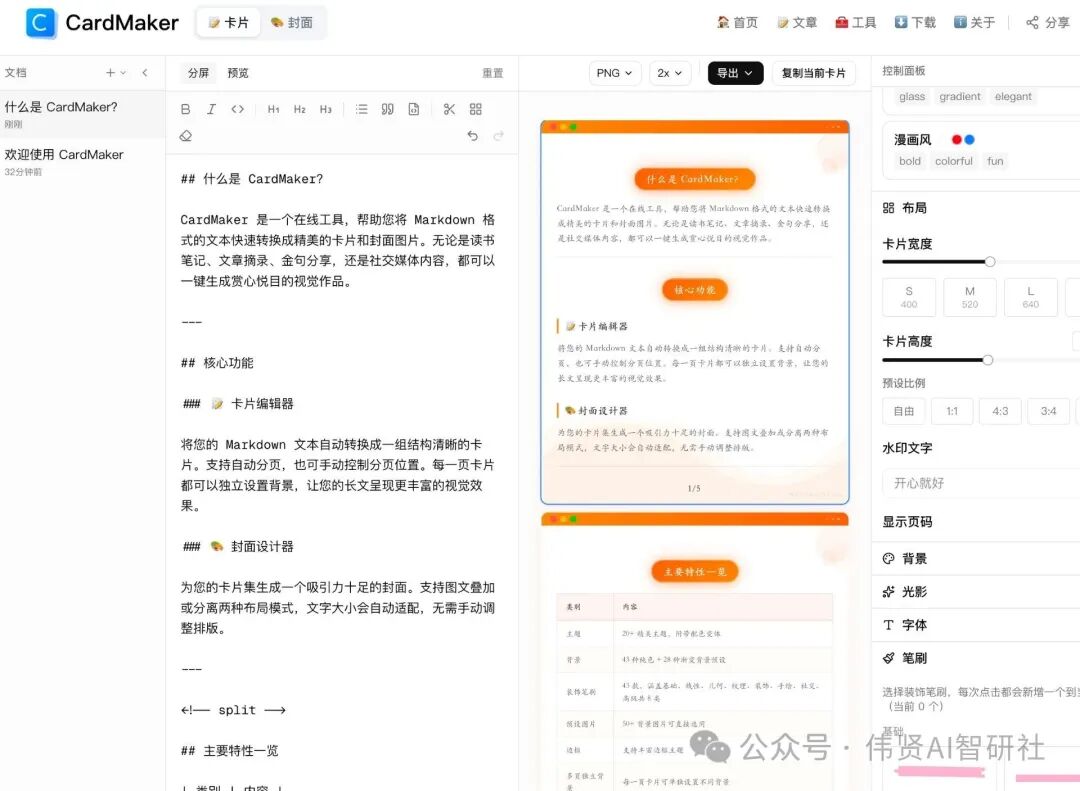Insert inline code with the code icon
Viewport: 1080px width, 791px height.
coord(238,109)
